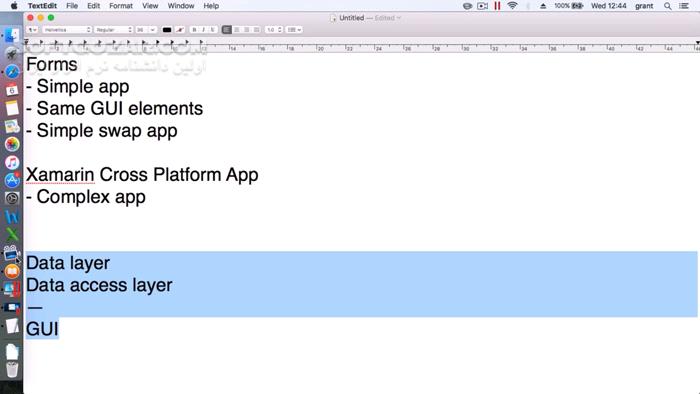
Task: Open the Helvetica font family dropdown
Action: pyautogui.click(x=67, y=30)
